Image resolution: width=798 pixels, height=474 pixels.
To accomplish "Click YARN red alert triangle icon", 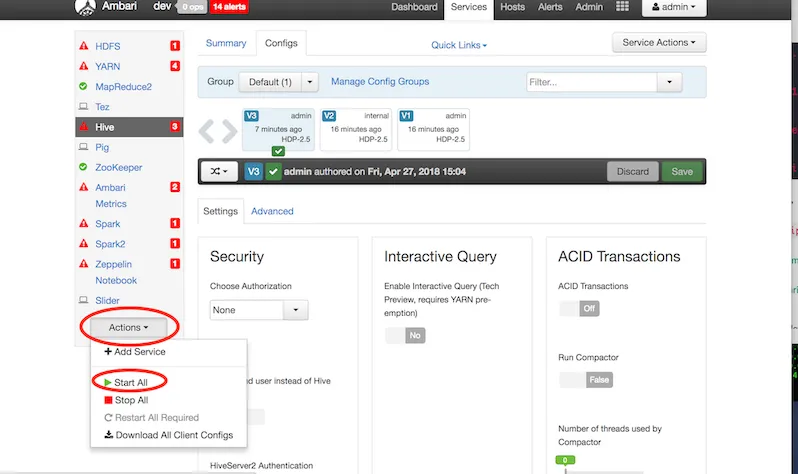I will click(83, 66).
